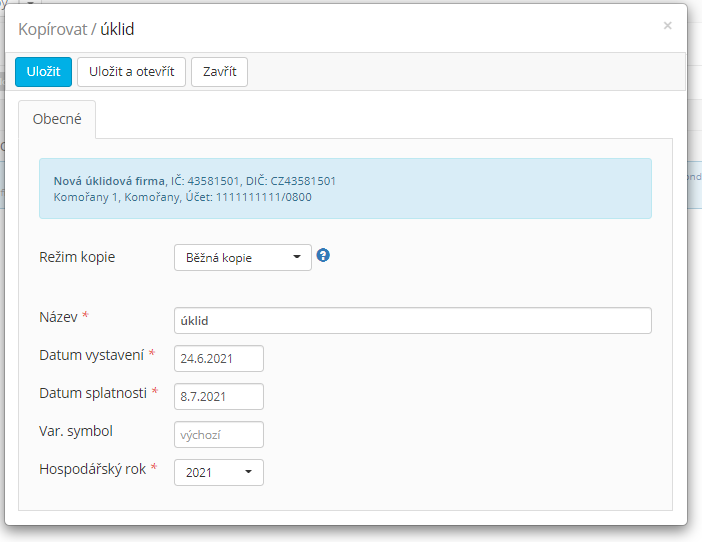Click the blue Uložit button
The height and width of the screenshot is (542, 702).
point(43,72)
